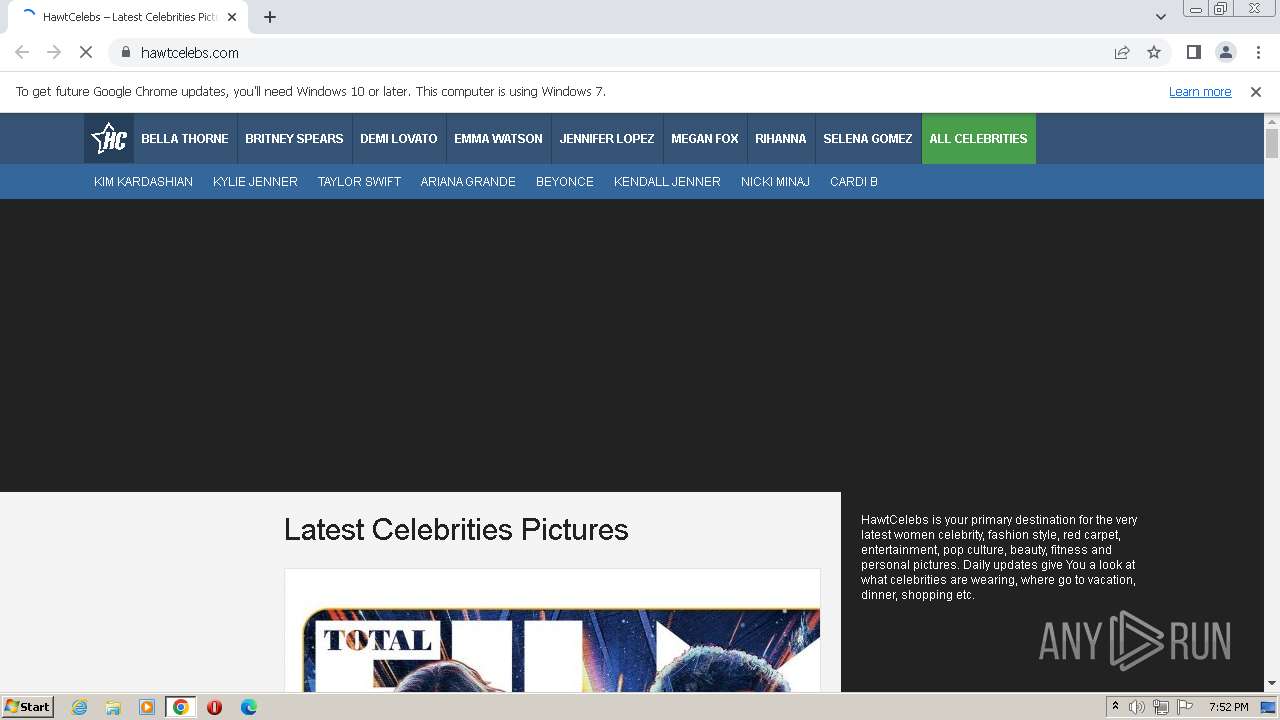Open Bella Thorne menu item
Screen dimensions: 1280x720
pos(185,139)
